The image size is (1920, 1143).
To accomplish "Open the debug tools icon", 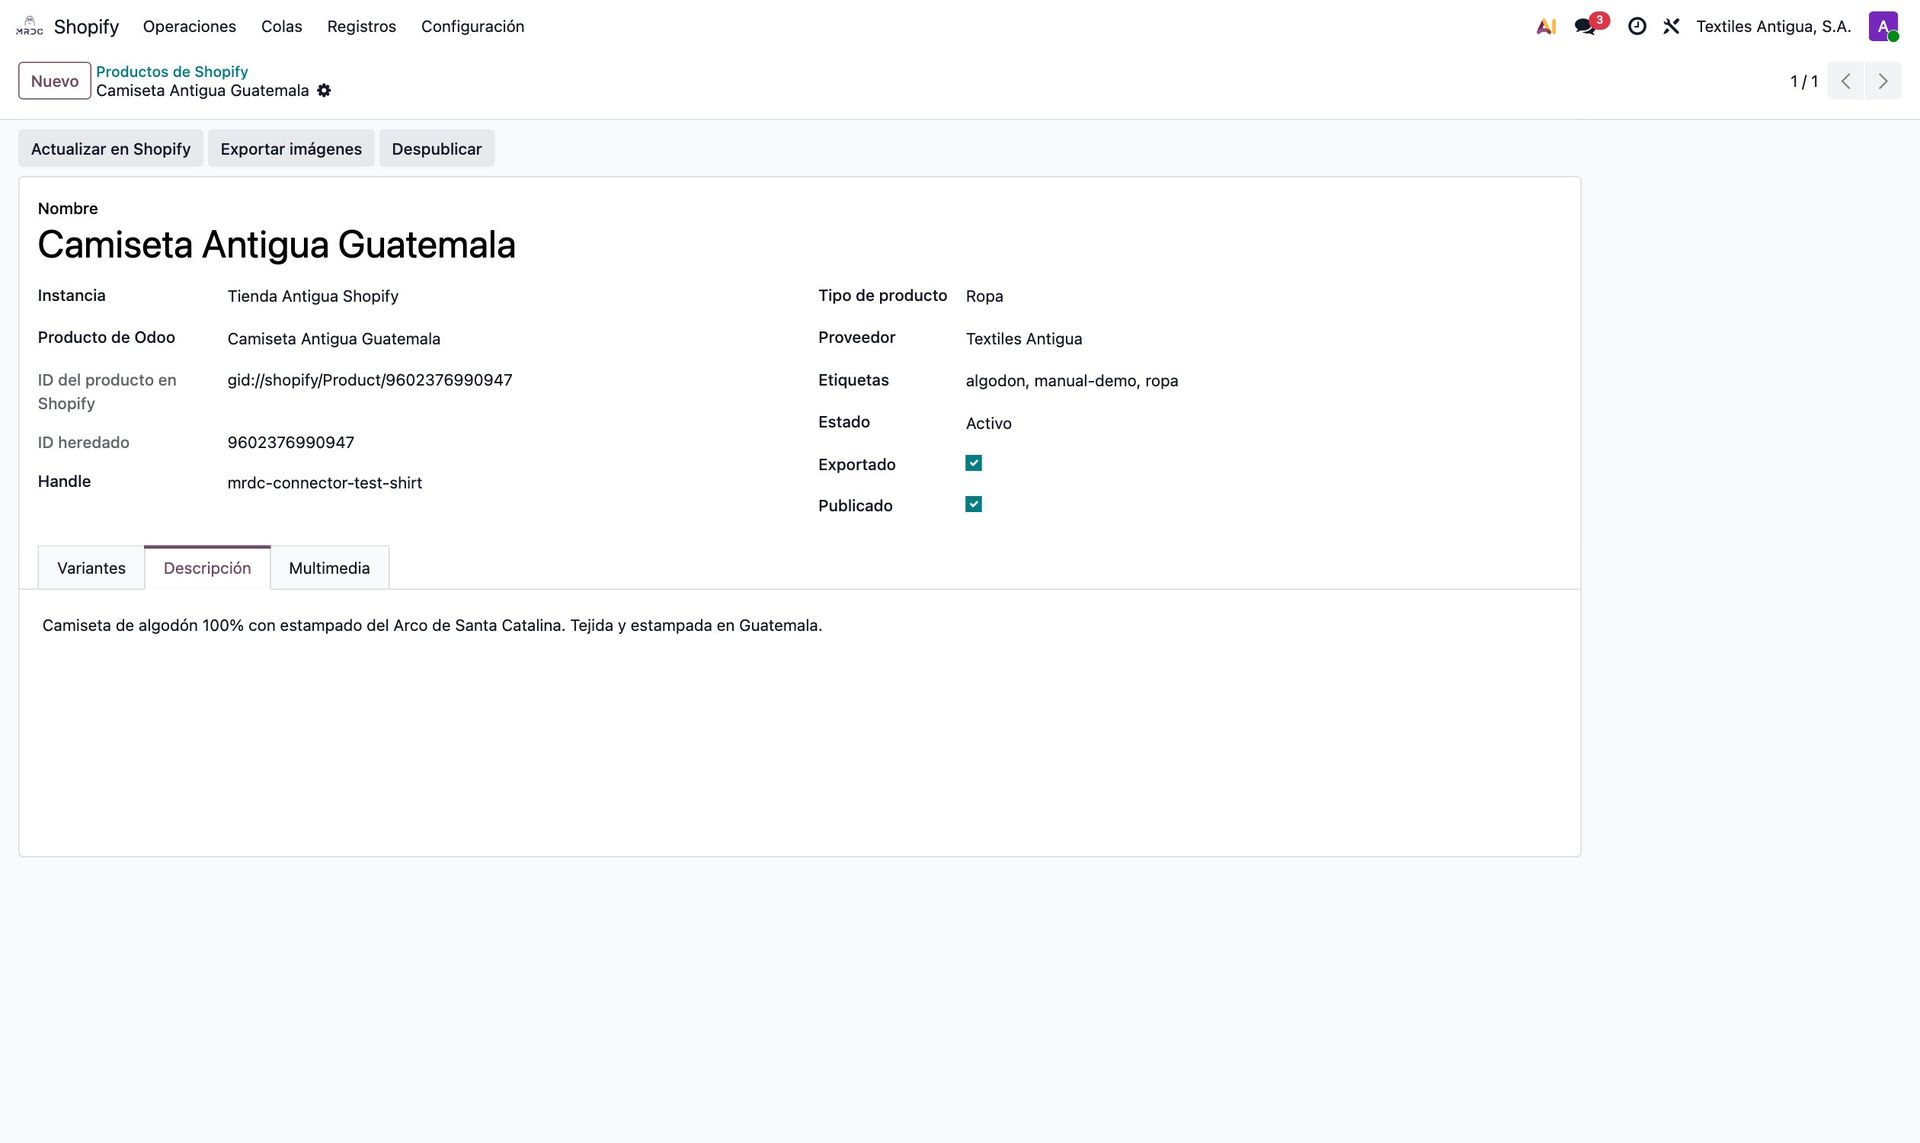I will (x=1671, y=27).
